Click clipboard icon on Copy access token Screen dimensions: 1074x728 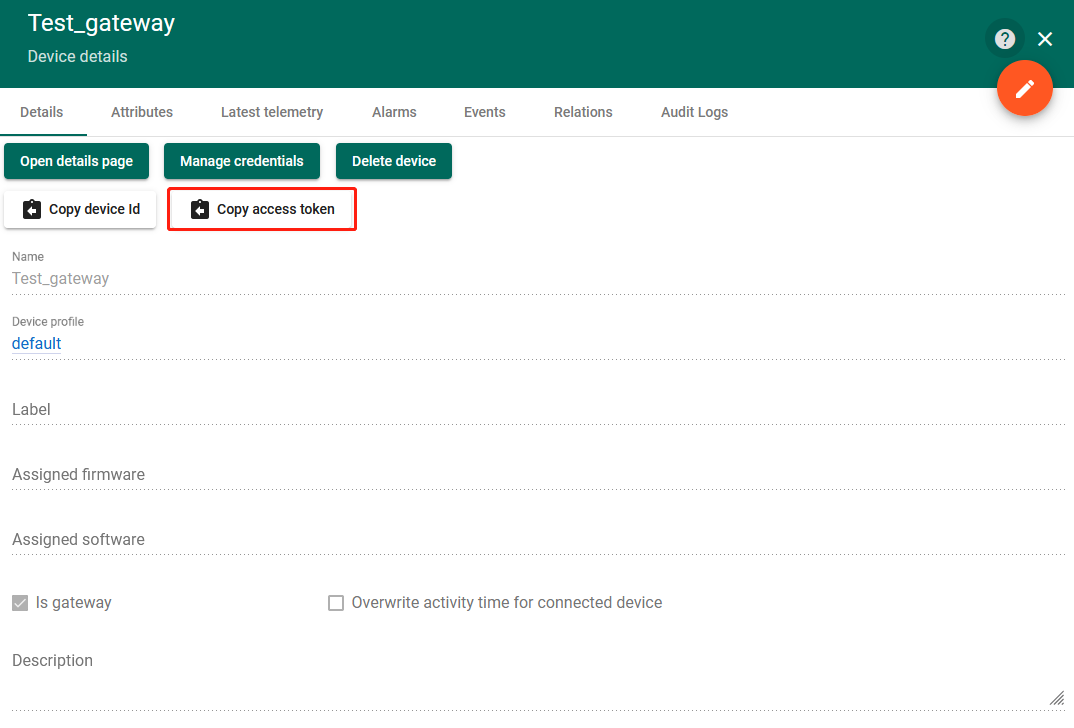coord(200,210)
